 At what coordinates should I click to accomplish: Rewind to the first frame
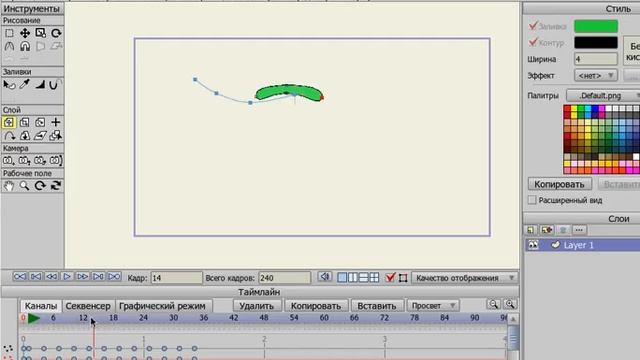pos(19,277)
